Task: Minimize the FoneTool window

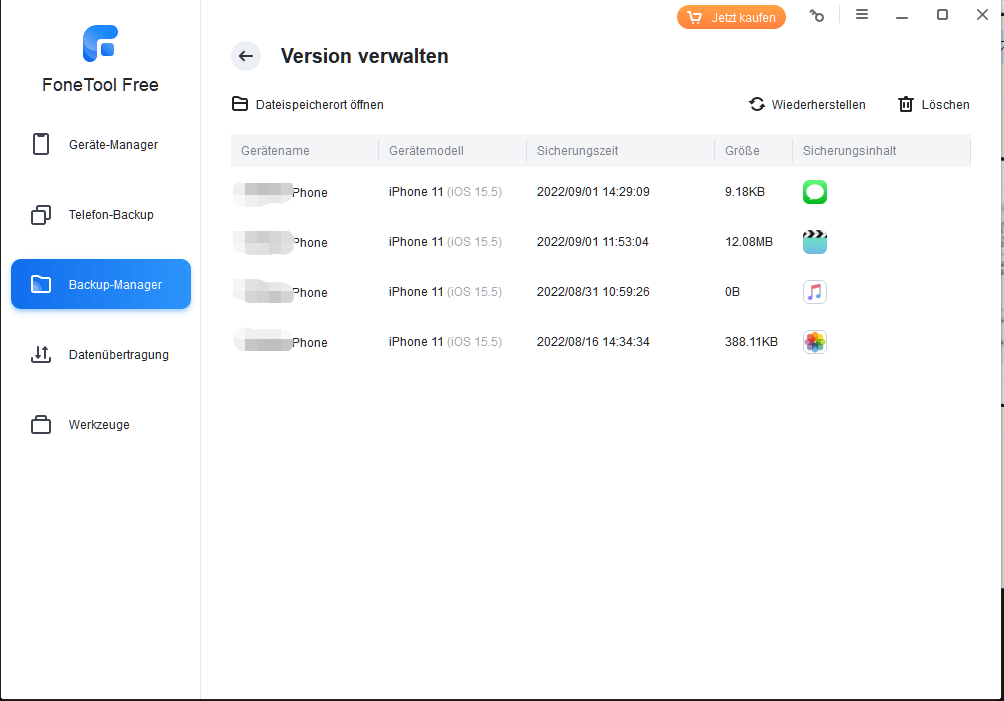Action: (x=902, y=15)
